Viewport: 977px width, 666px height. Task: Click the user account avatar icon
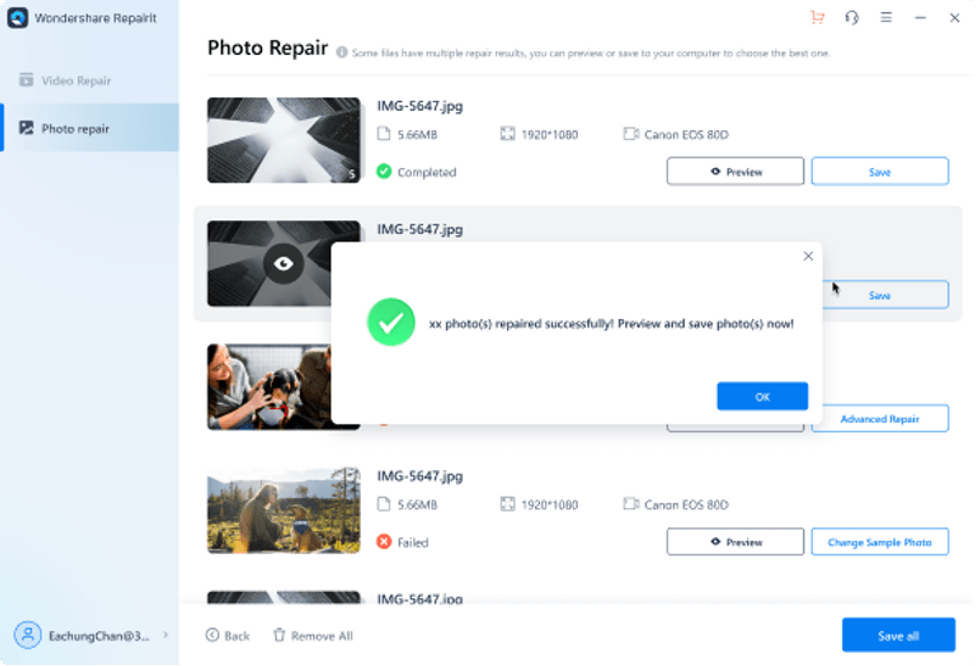pyautogui.click(x=28, y=635)
